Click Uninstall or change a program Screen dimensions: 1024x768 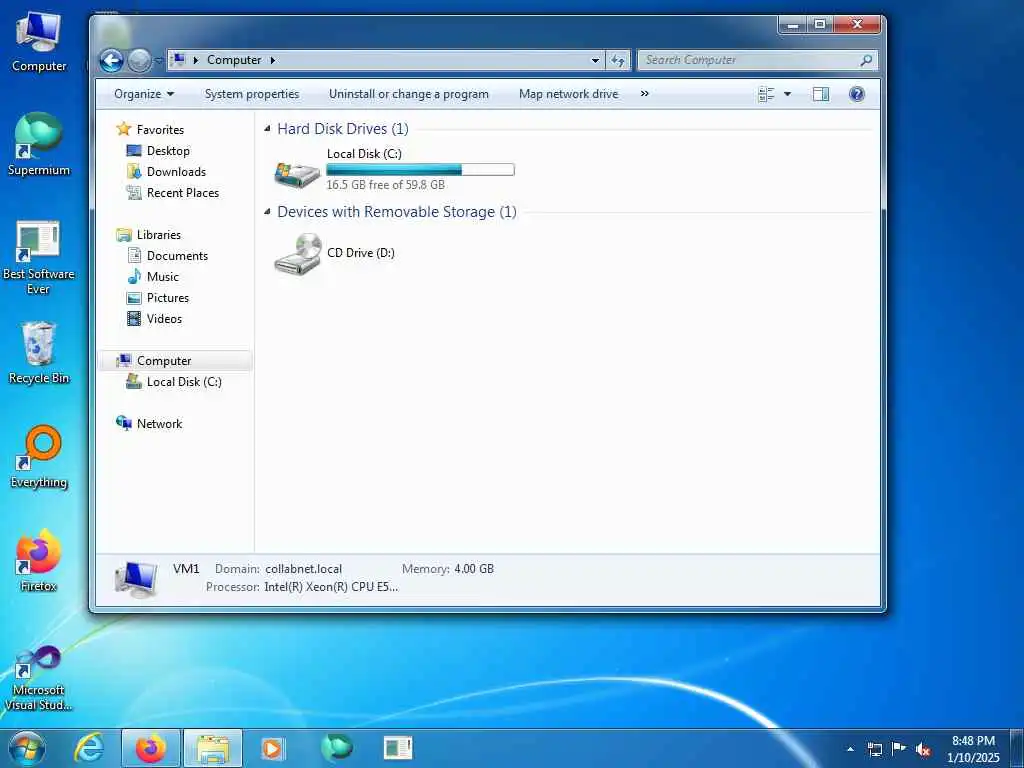tap(409, 94)
